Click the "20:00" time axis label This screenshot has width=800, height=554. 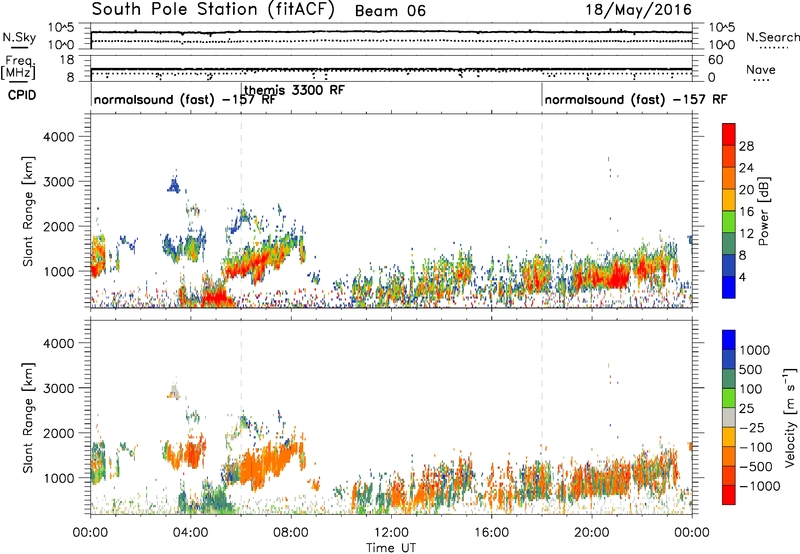pyautogui.click(x=592, y=533)
